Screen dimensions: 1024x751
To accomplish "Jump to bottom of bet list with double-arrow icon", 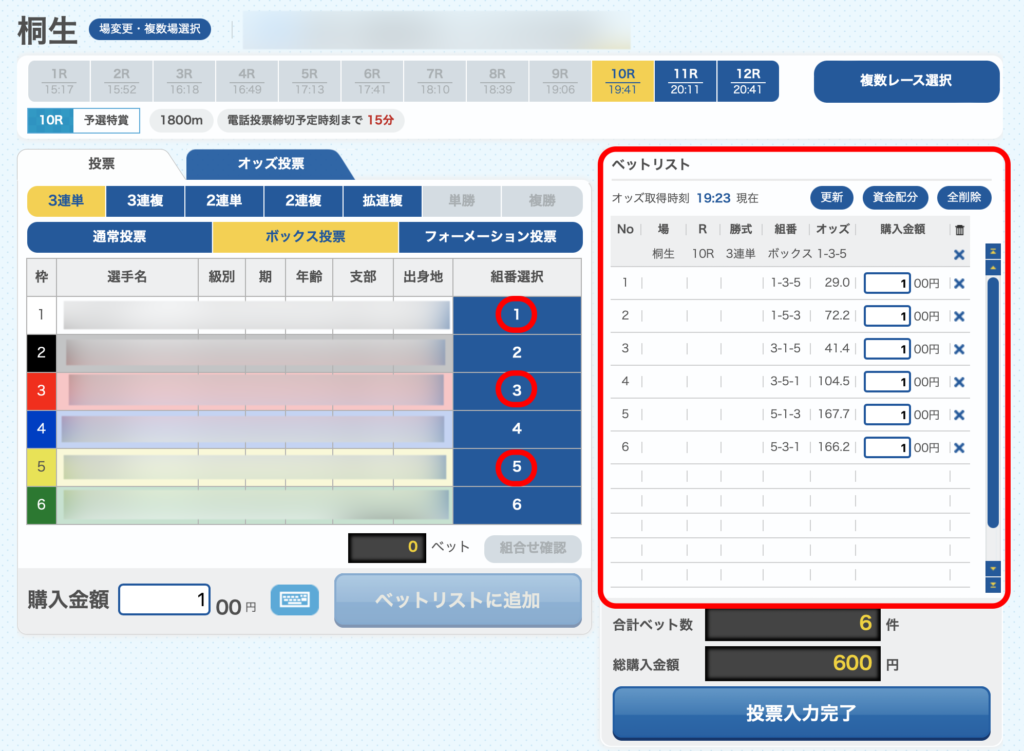I will click(993, 585).
